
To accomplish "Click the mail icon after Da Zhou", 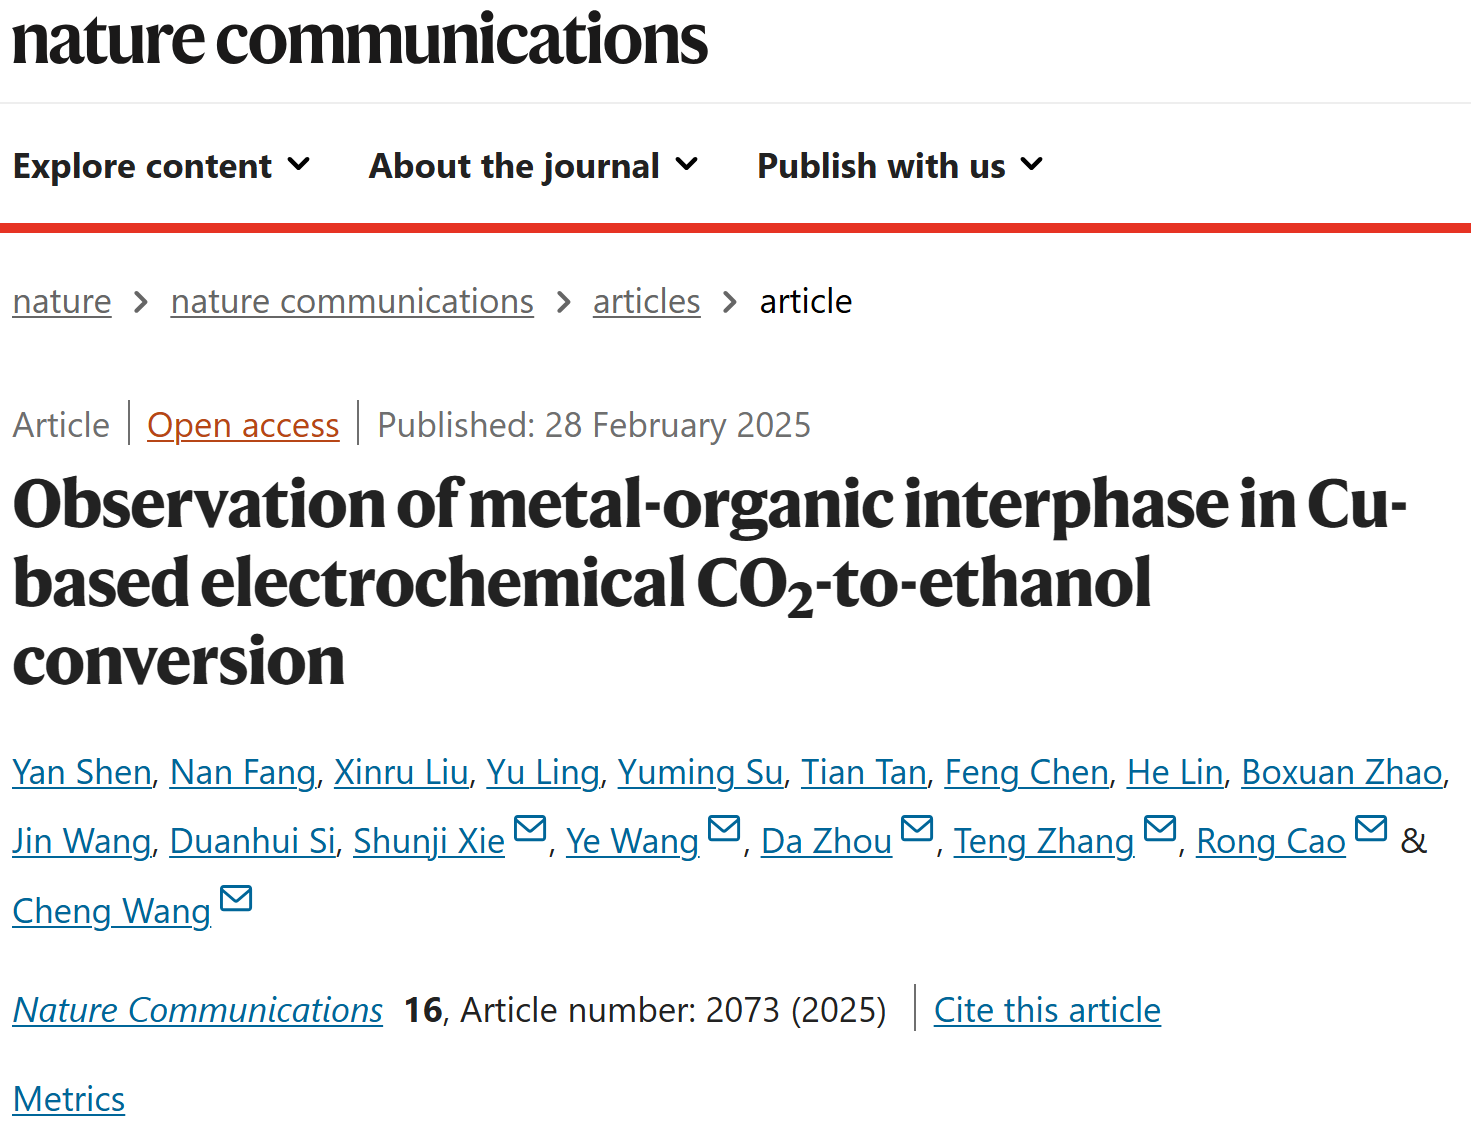I will pyautogui.click(x=917, y=829).
